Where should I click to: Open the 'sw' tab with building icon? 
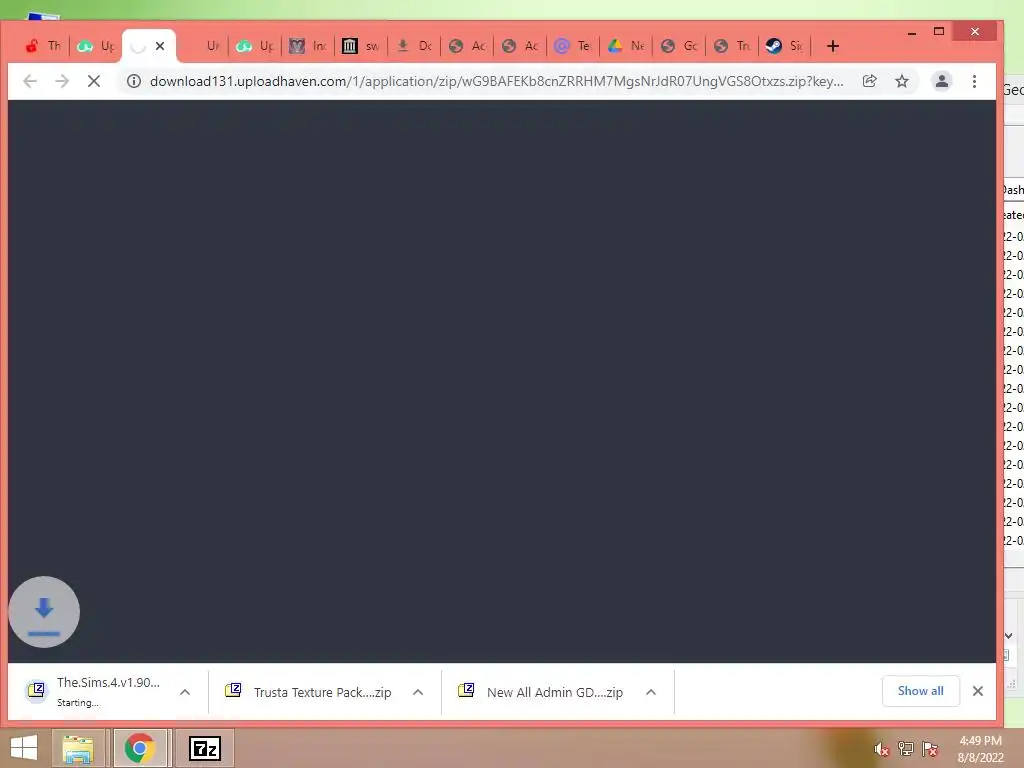[x=361, y=46]
